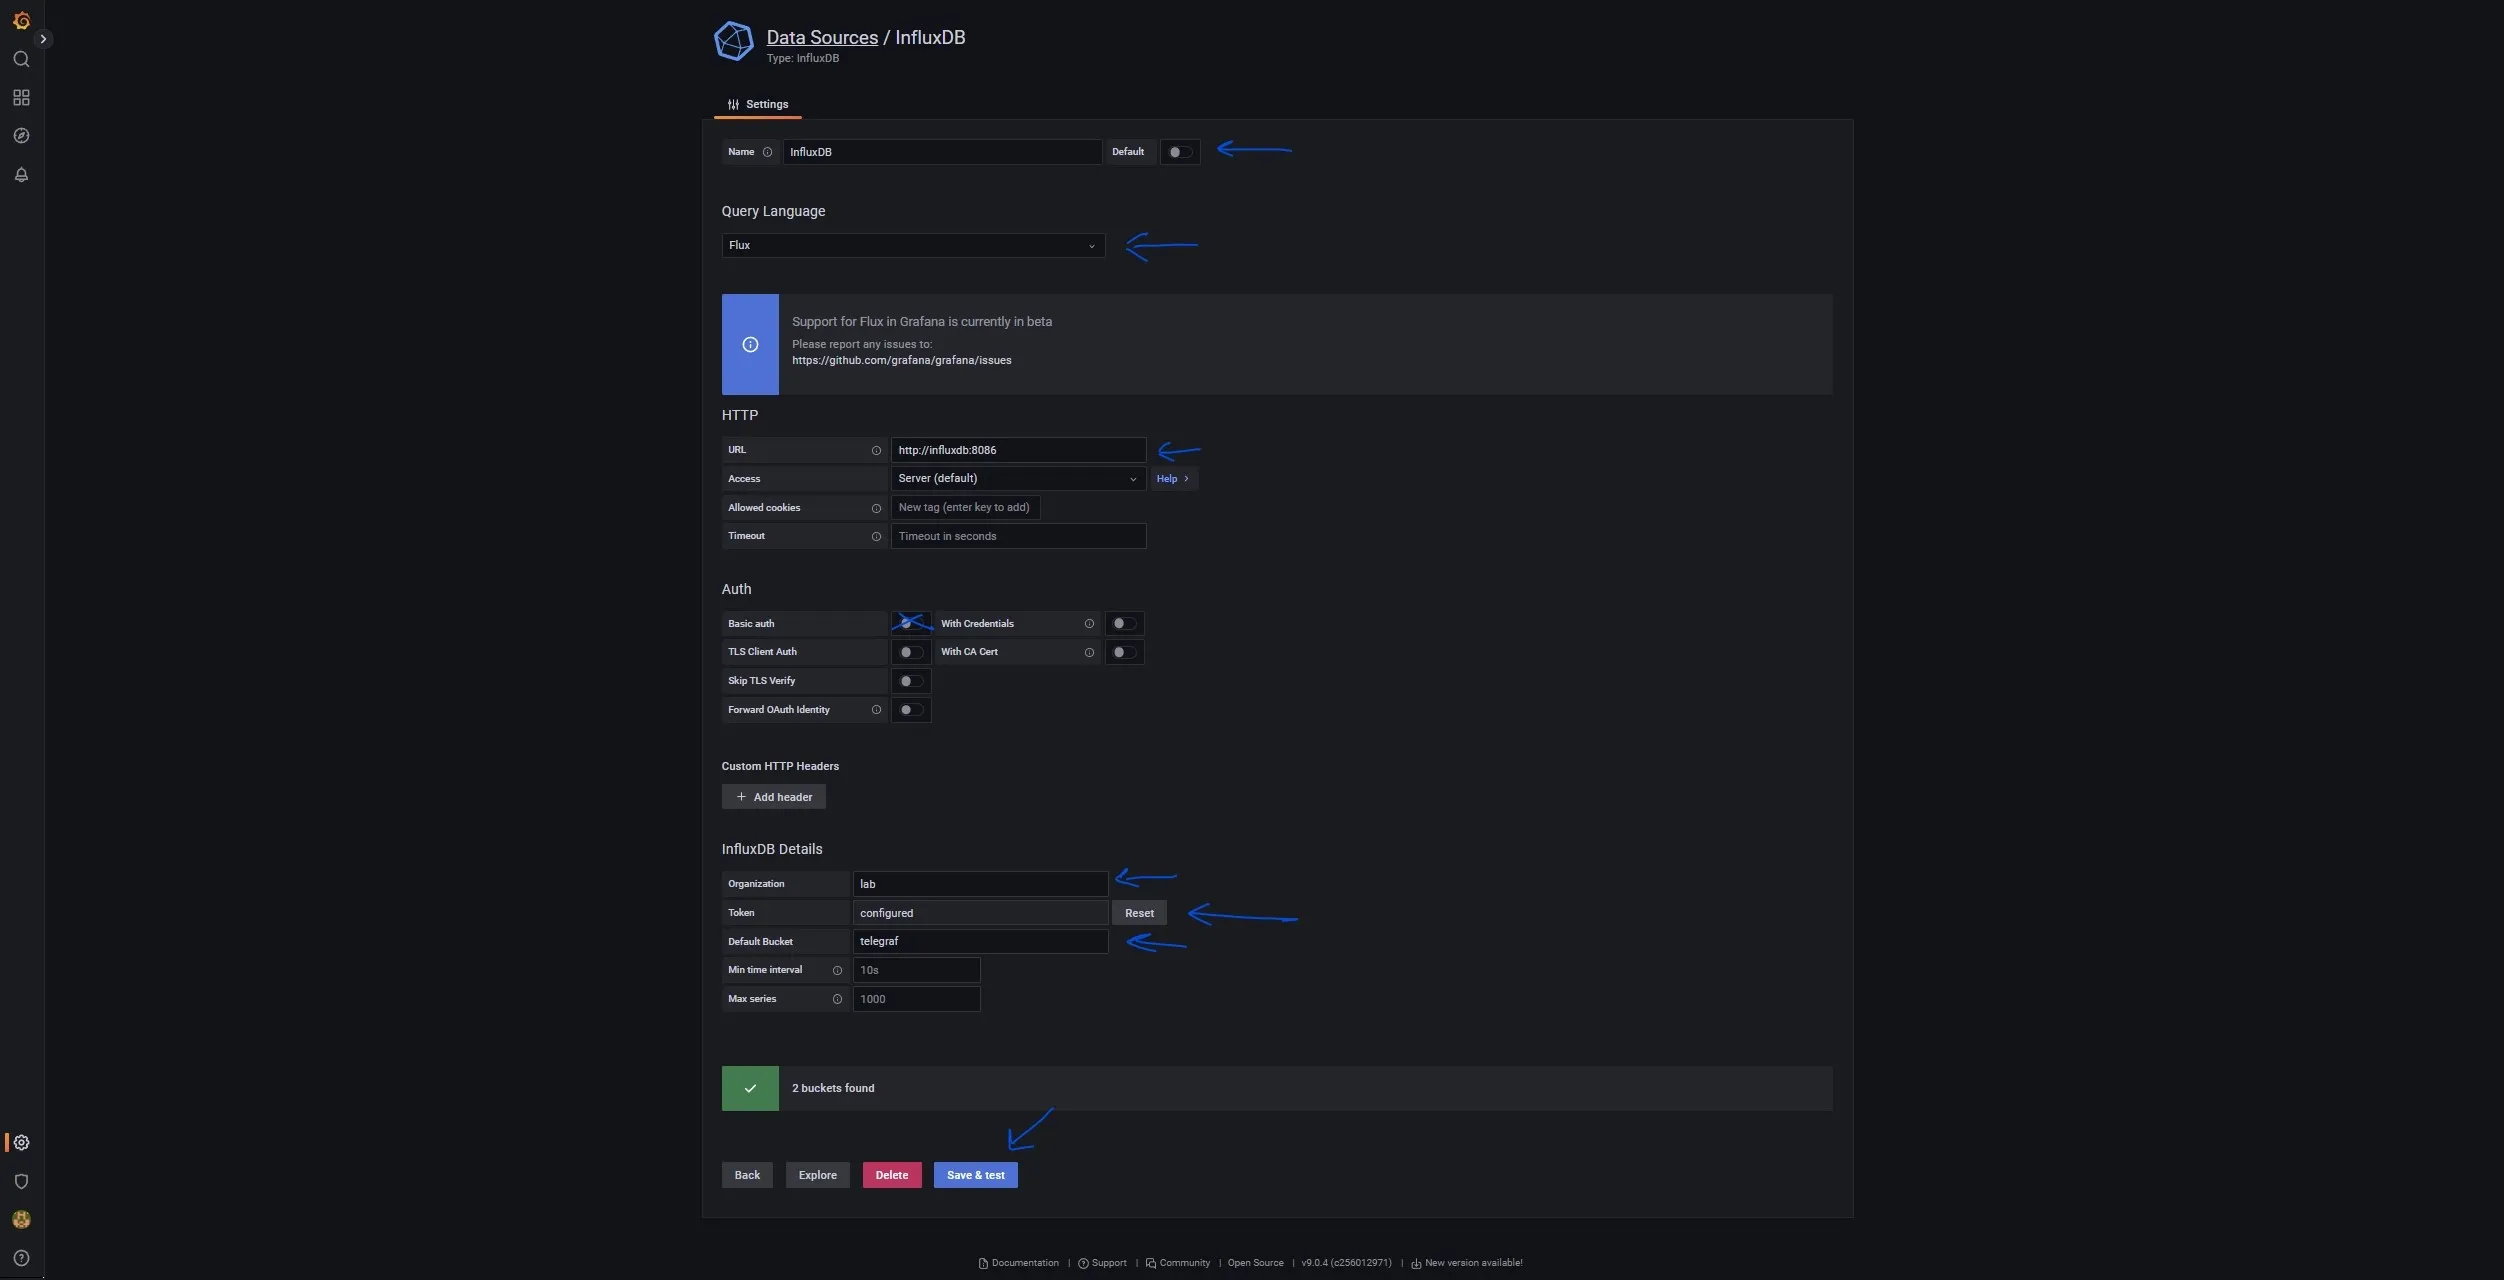Screen dimensions: 2504x1280
Task: Click the green success checkmark icon
Action: click(x=750, y=1088)
